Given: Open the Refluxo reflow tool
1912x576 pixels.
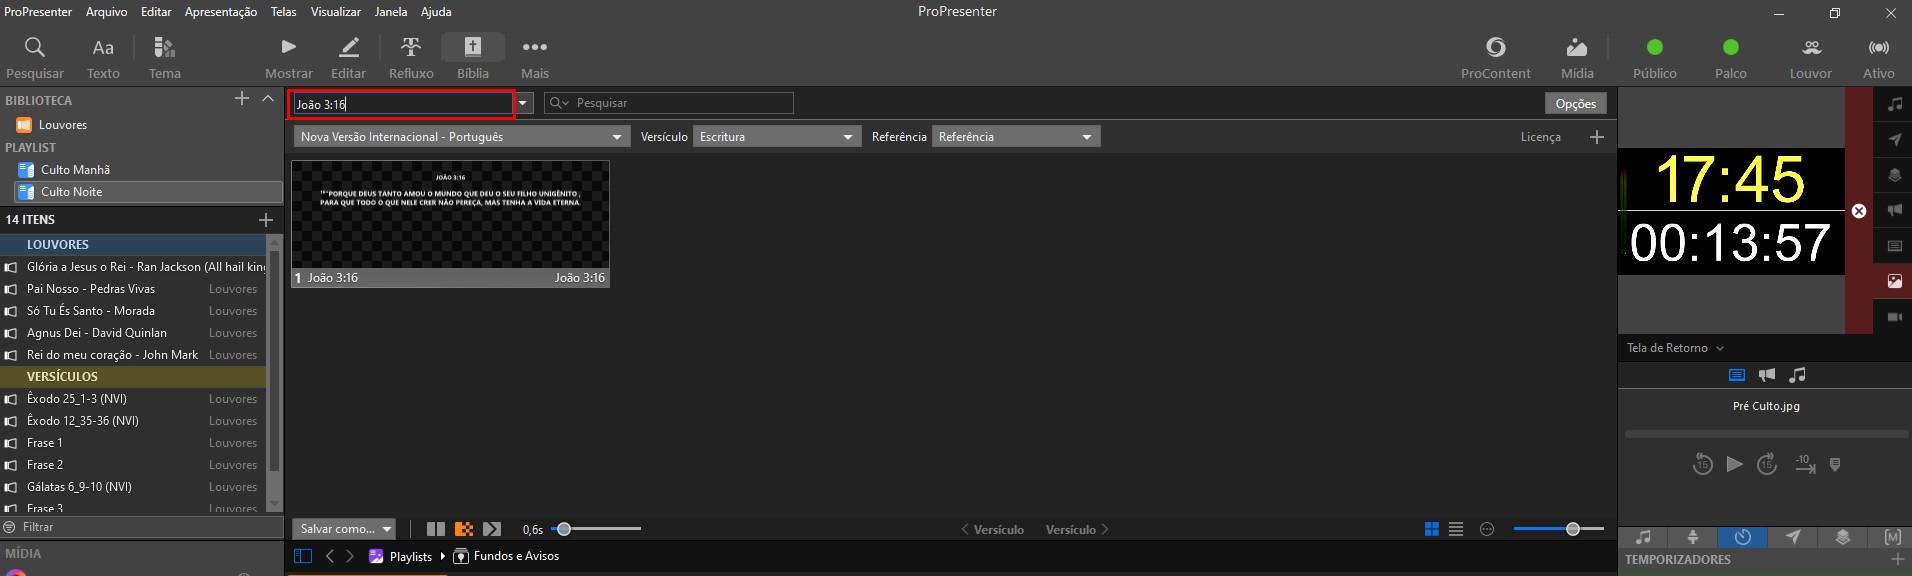Looking at the screenshot, I should (x=411, y=58).
